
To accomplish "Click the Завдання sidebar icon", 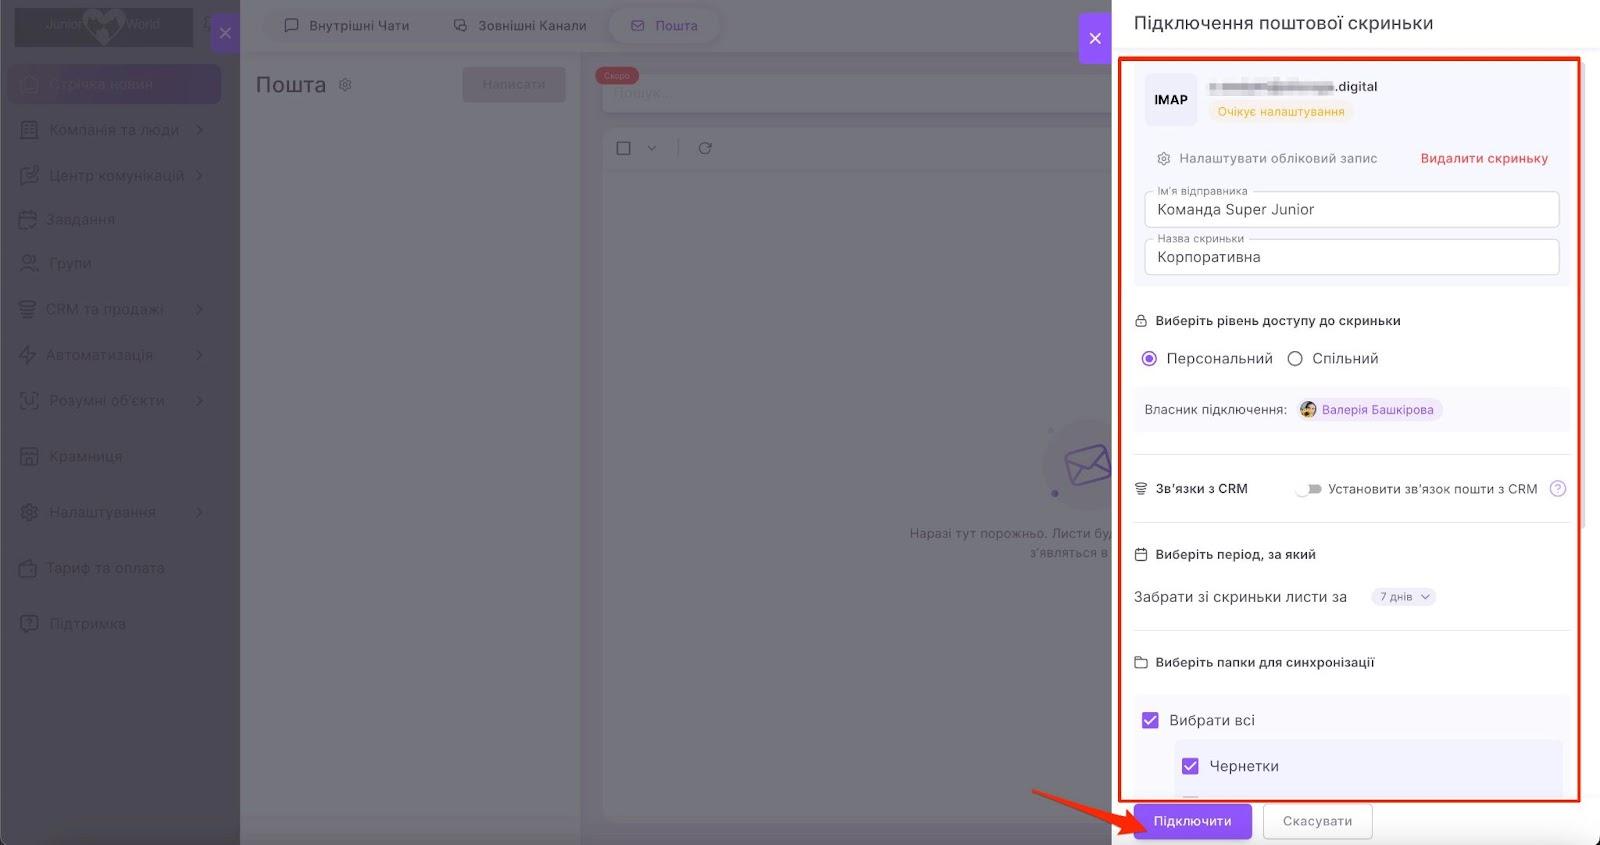I will click(x=28, y=219).
